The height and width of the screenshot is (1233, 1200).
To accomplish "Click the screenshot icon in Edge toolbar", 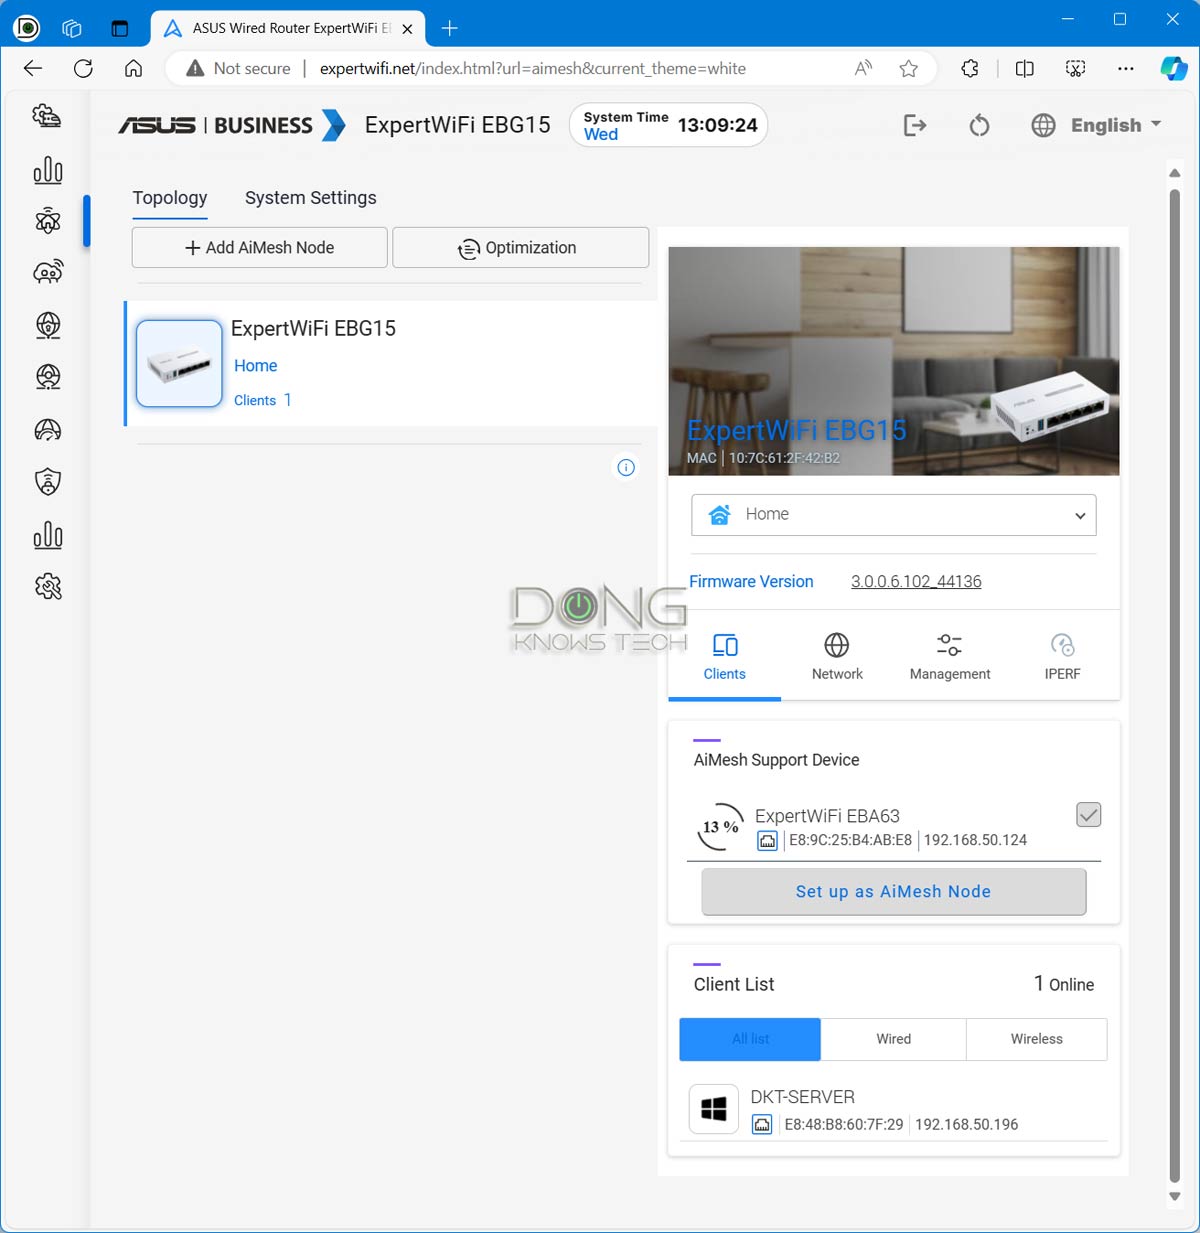I will [1075, 68].
